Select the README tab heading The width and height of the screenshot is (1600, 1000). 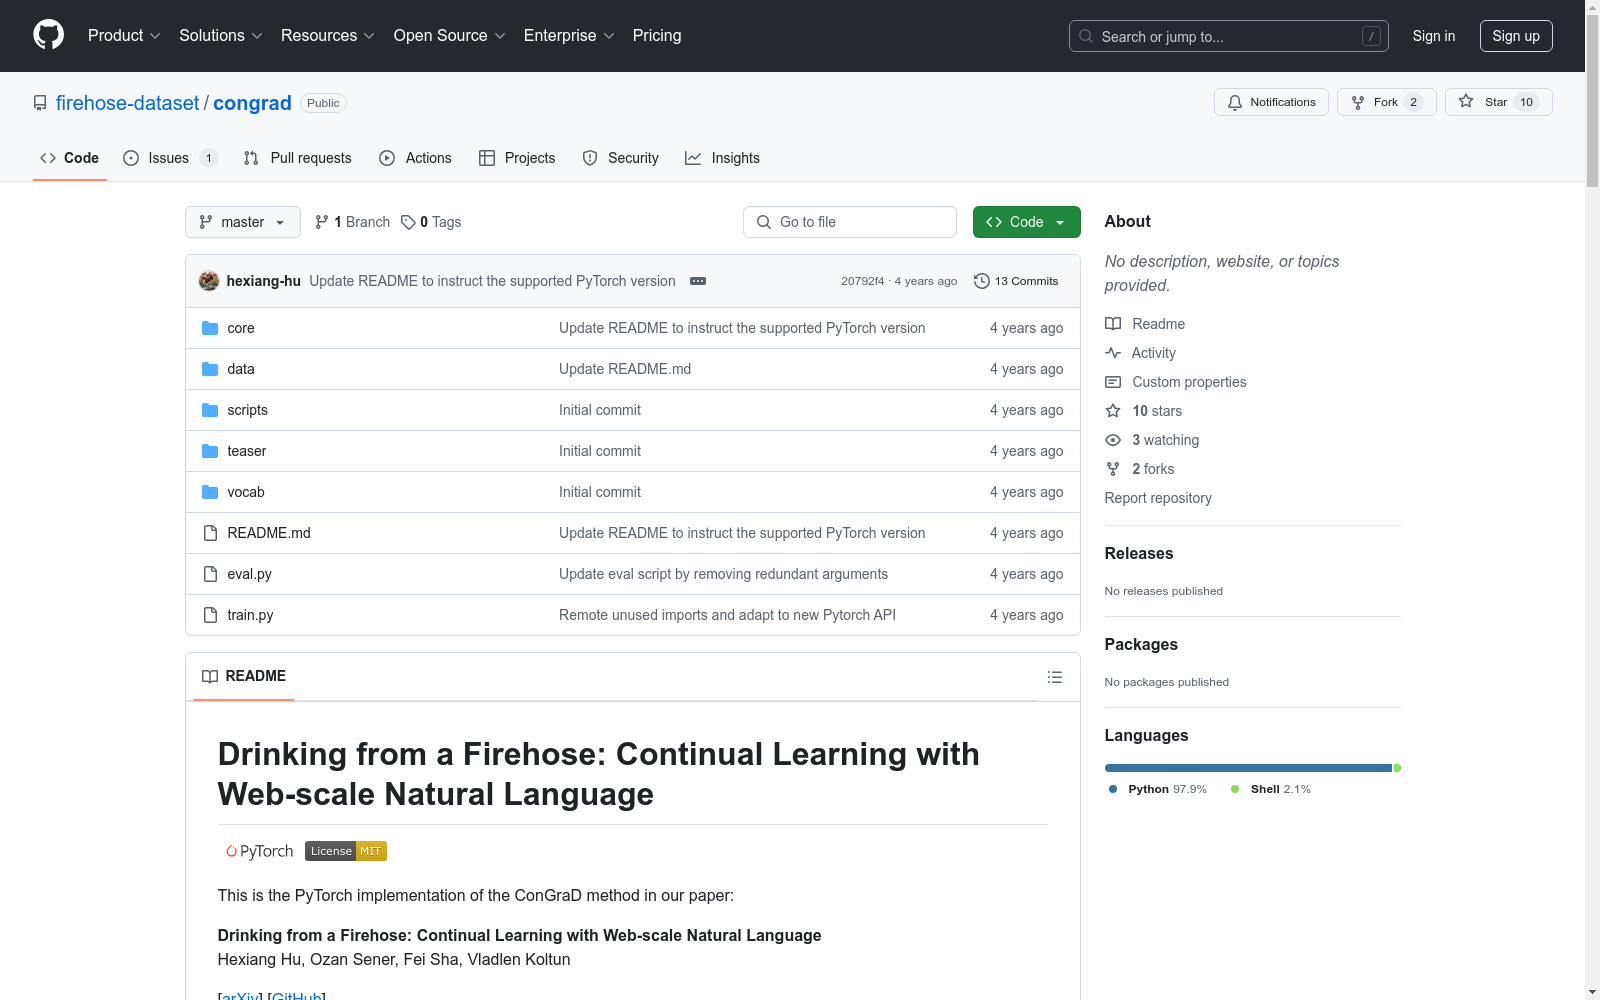[244, 677]
